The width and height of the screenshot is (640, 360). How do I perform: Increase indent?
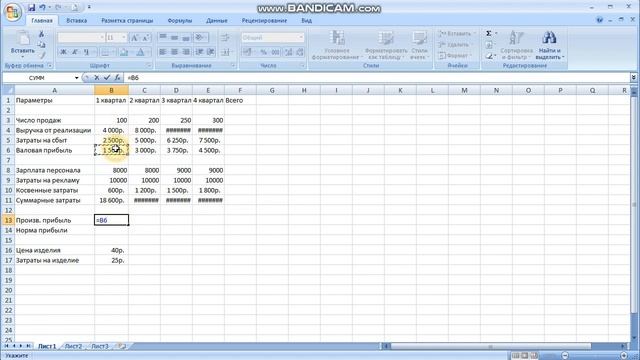coord(211,52)
